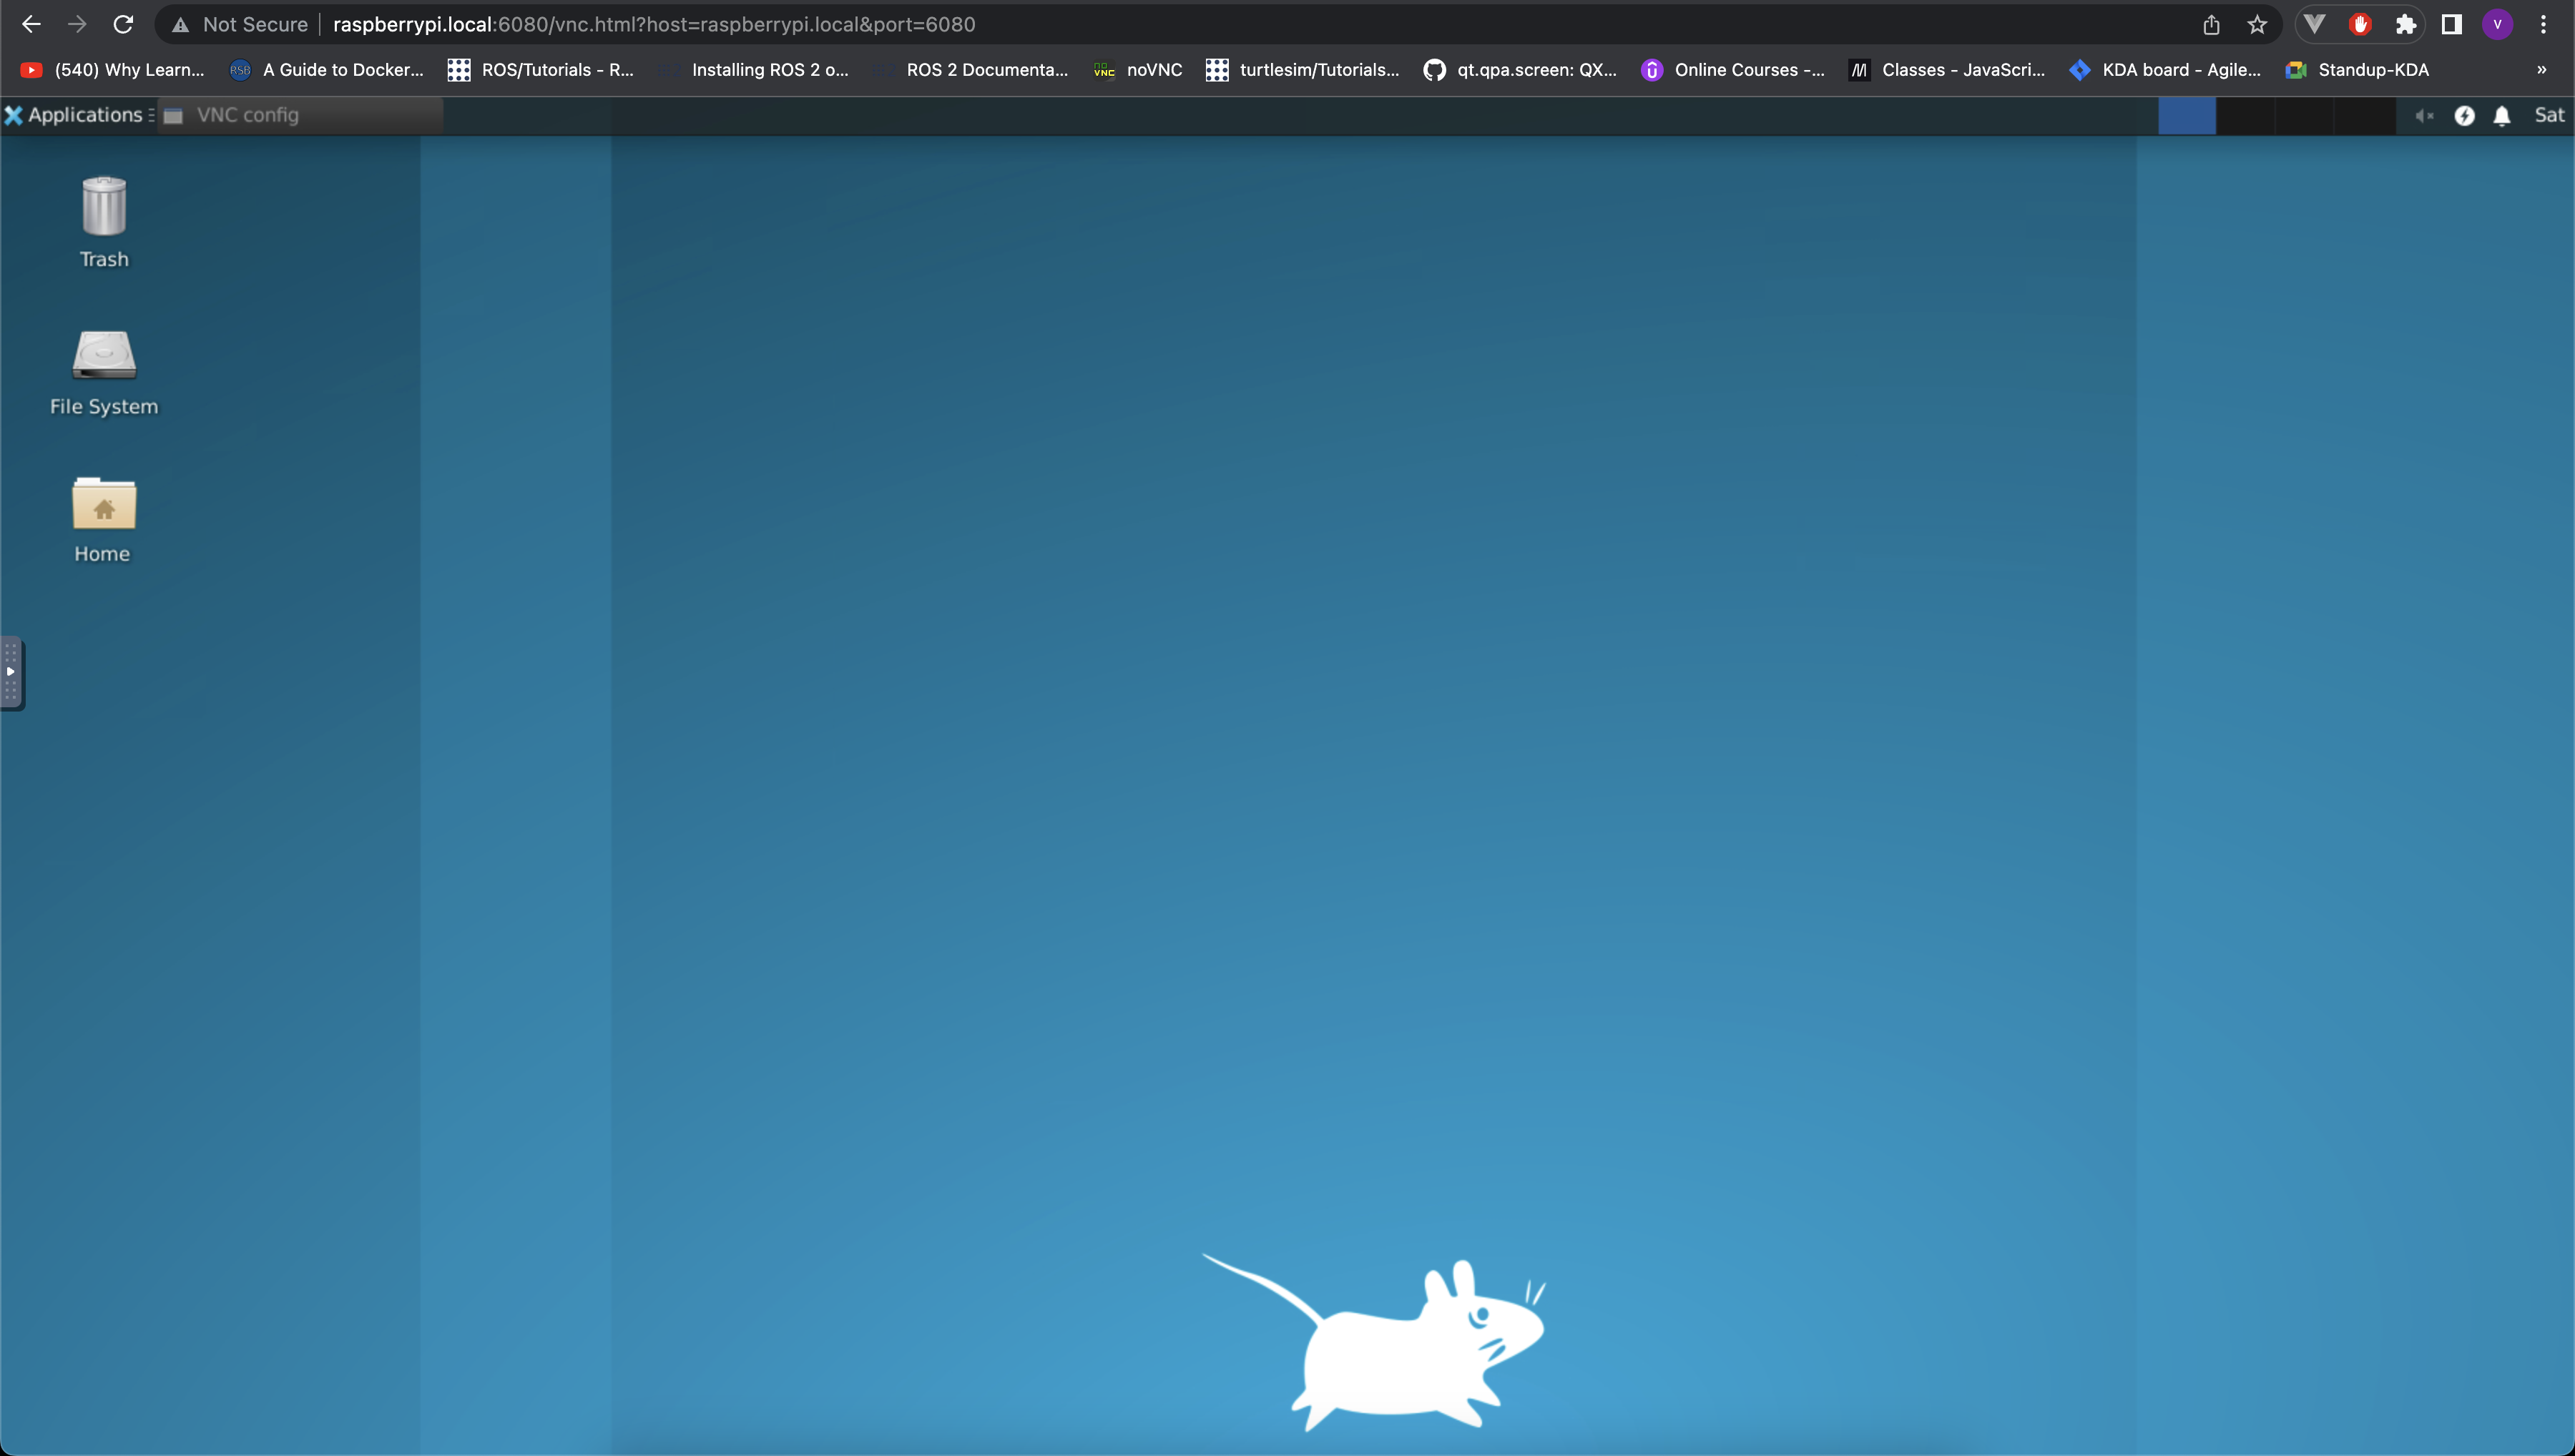The image size is (2575, 1456).
Task: Select the VNC config taskbar window
Action: (x=247, y=115)
